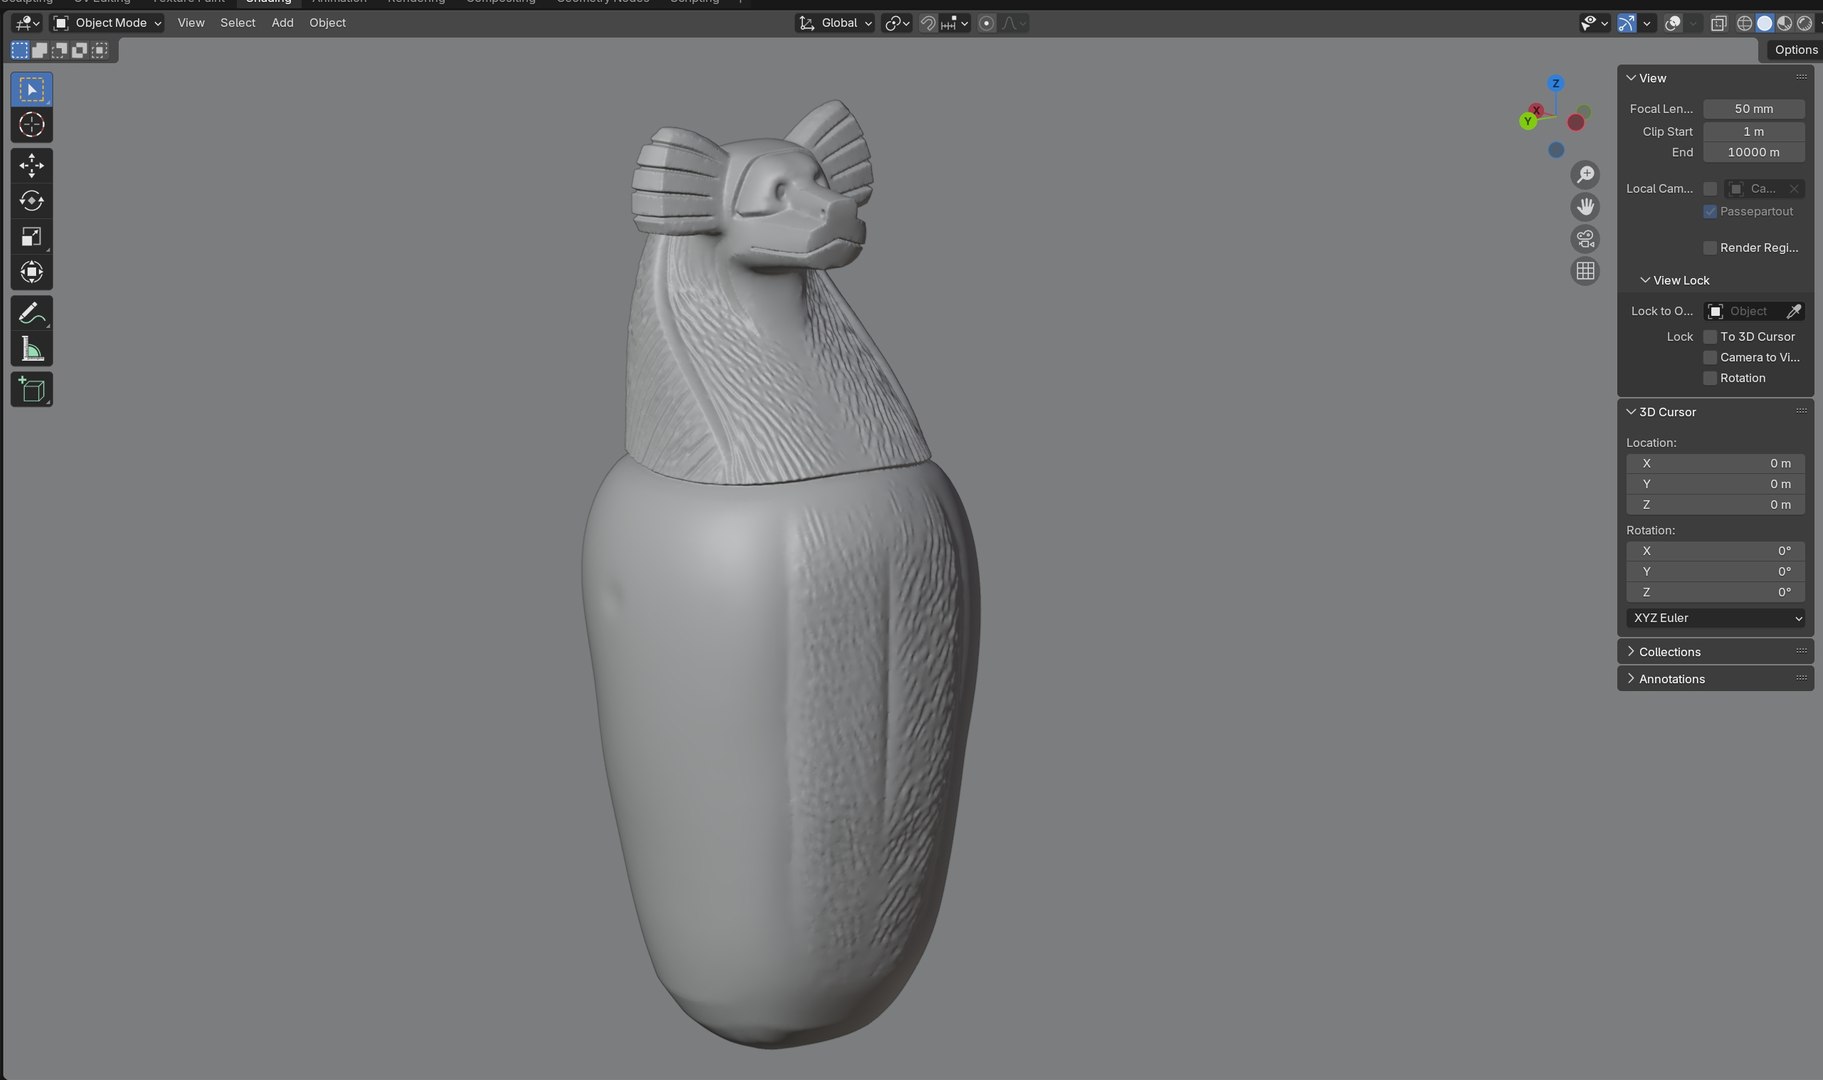Open the XYZ Euler rotation mode dropdown
Viewport: 1823px width, 1080px height.
[x=1716, y=618]
